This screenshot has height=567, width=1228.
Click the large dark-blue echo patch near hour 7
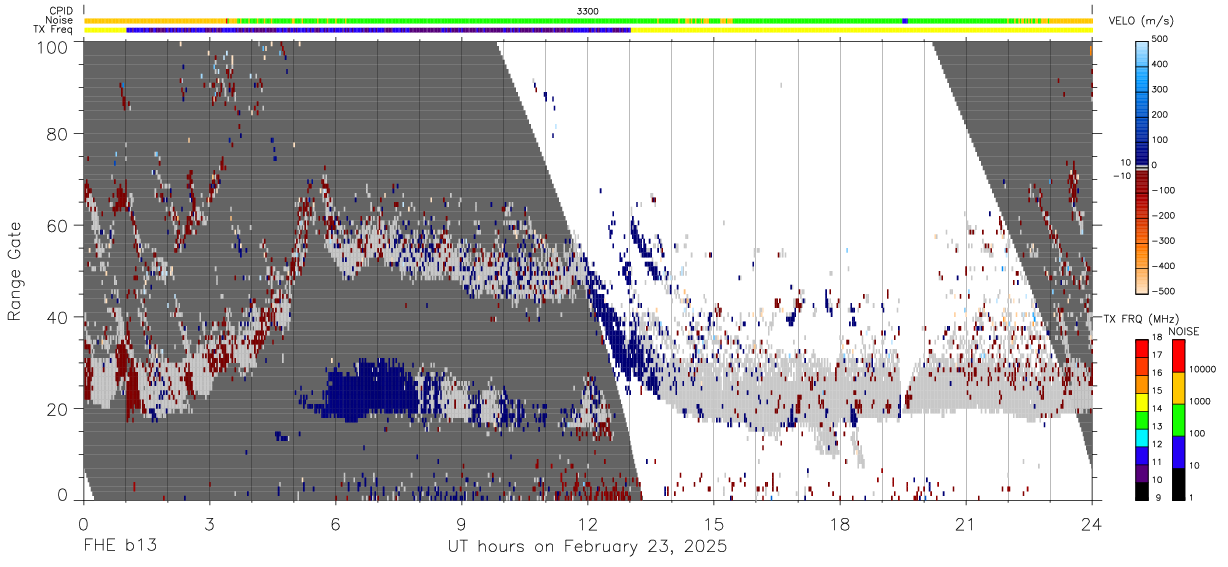click(x=370, y=390)
